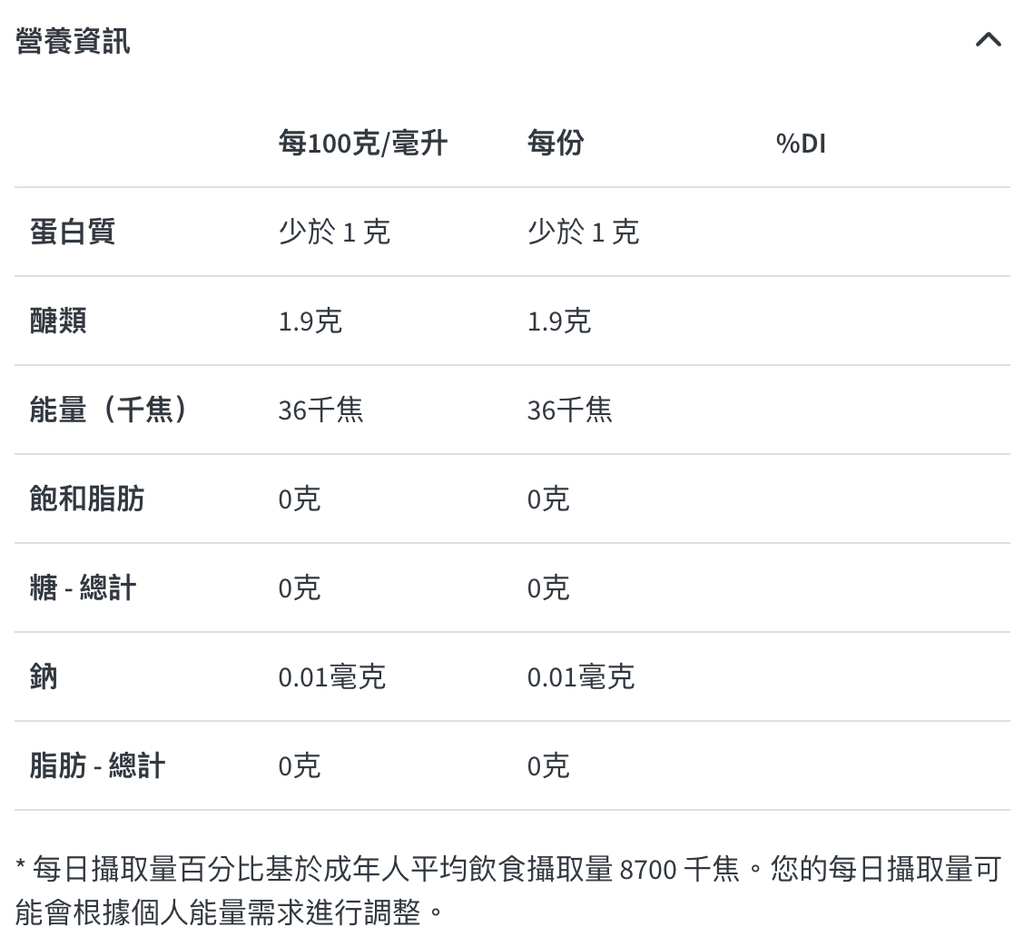Select the 少於 1 克 protein value
1024x948 pixels.
[334, 232]
